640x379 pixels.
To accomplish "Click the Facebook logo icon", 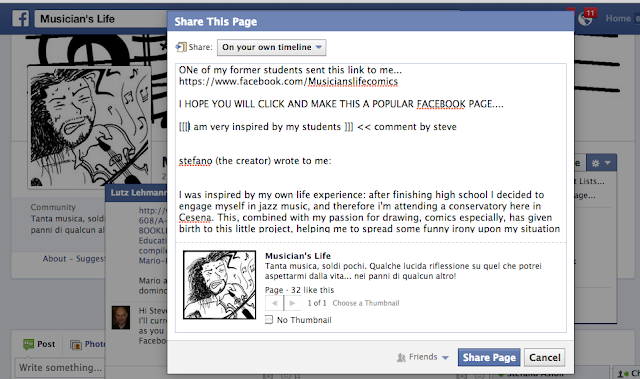I will [x=20, y=19].
